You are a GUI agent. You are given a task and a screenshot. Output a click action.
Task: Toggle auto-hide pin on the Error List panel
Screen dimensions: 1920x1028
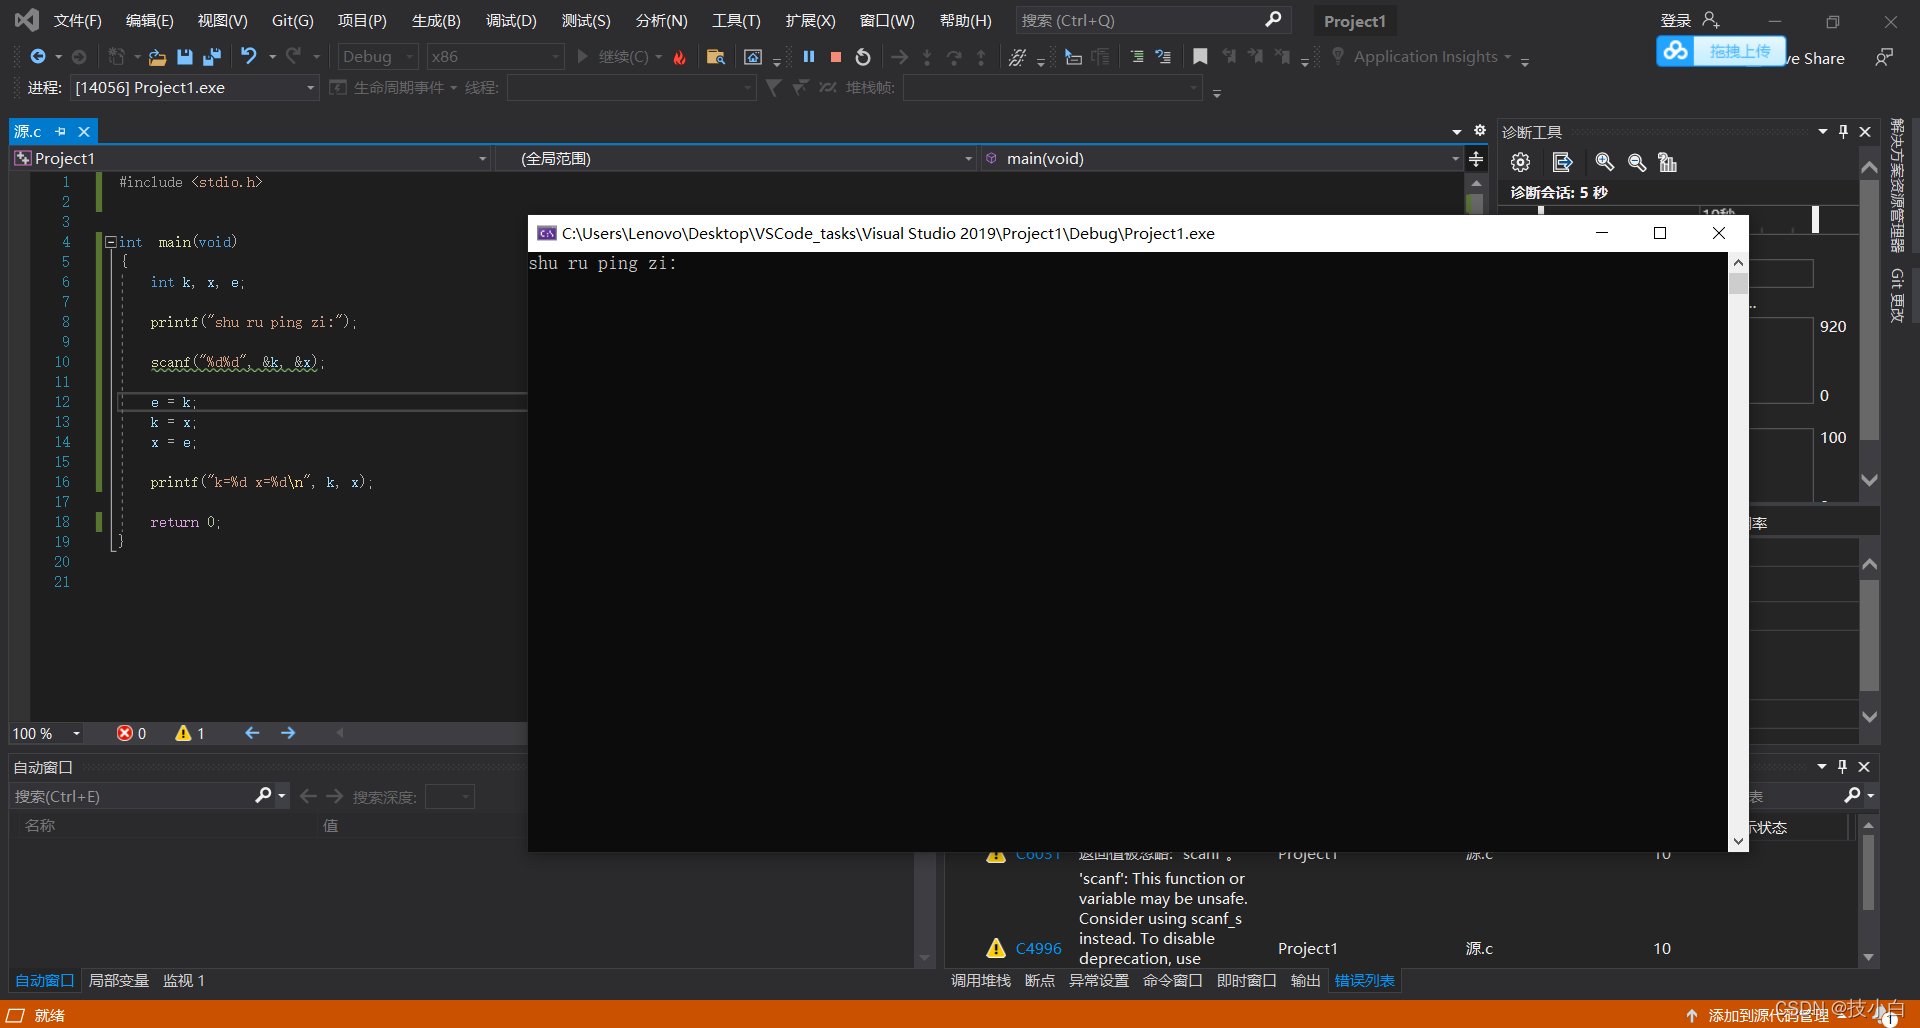tap(1842, 766)
